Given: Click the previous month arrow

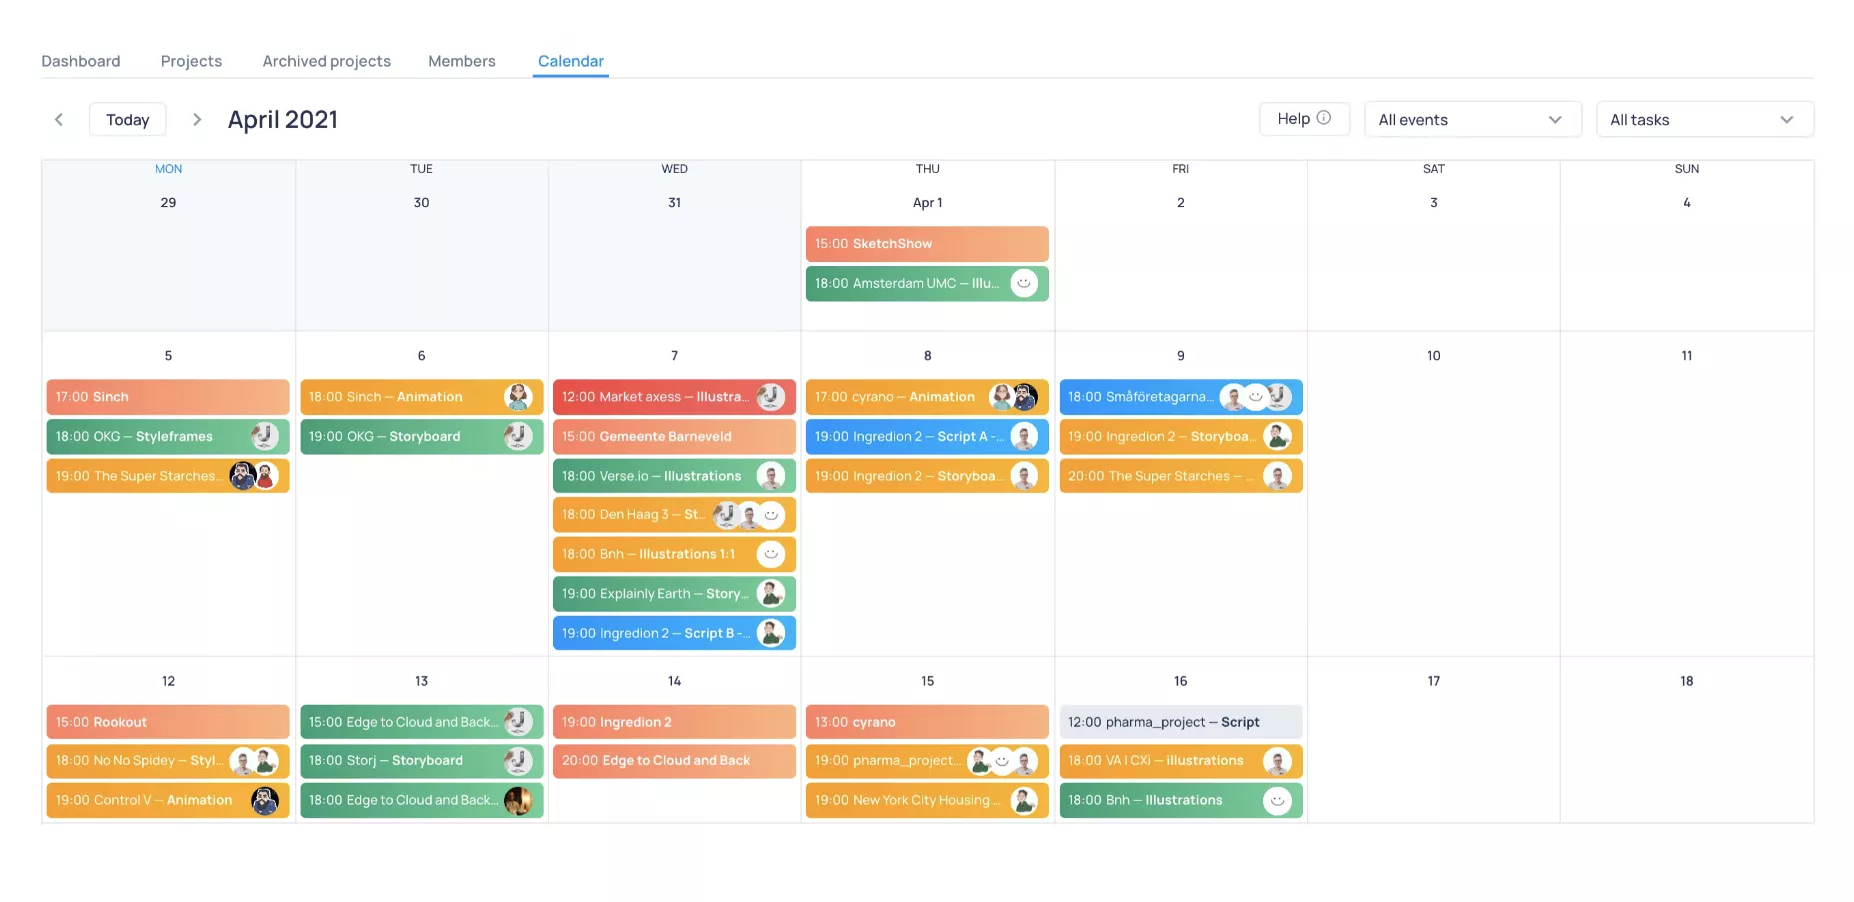Looking at the screenshot, I should (59, 120).
